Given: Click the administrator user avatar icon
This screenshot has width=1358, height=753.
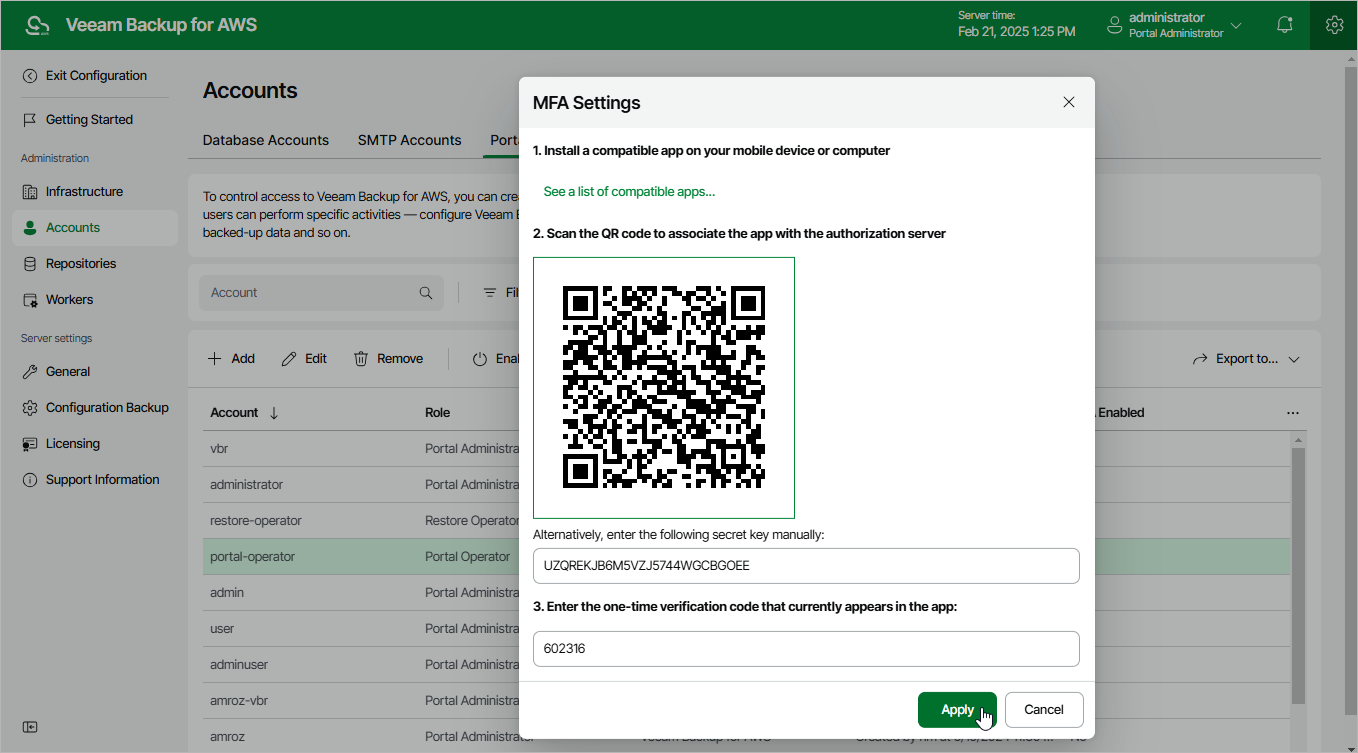Looking at the screenshot, I should [x=1114, y=26].
